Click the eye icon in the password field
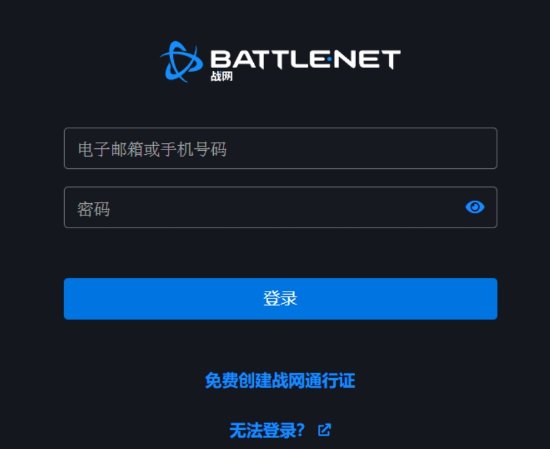The width and height of the screenshot is (550, 449). click(x=475, y=207)
